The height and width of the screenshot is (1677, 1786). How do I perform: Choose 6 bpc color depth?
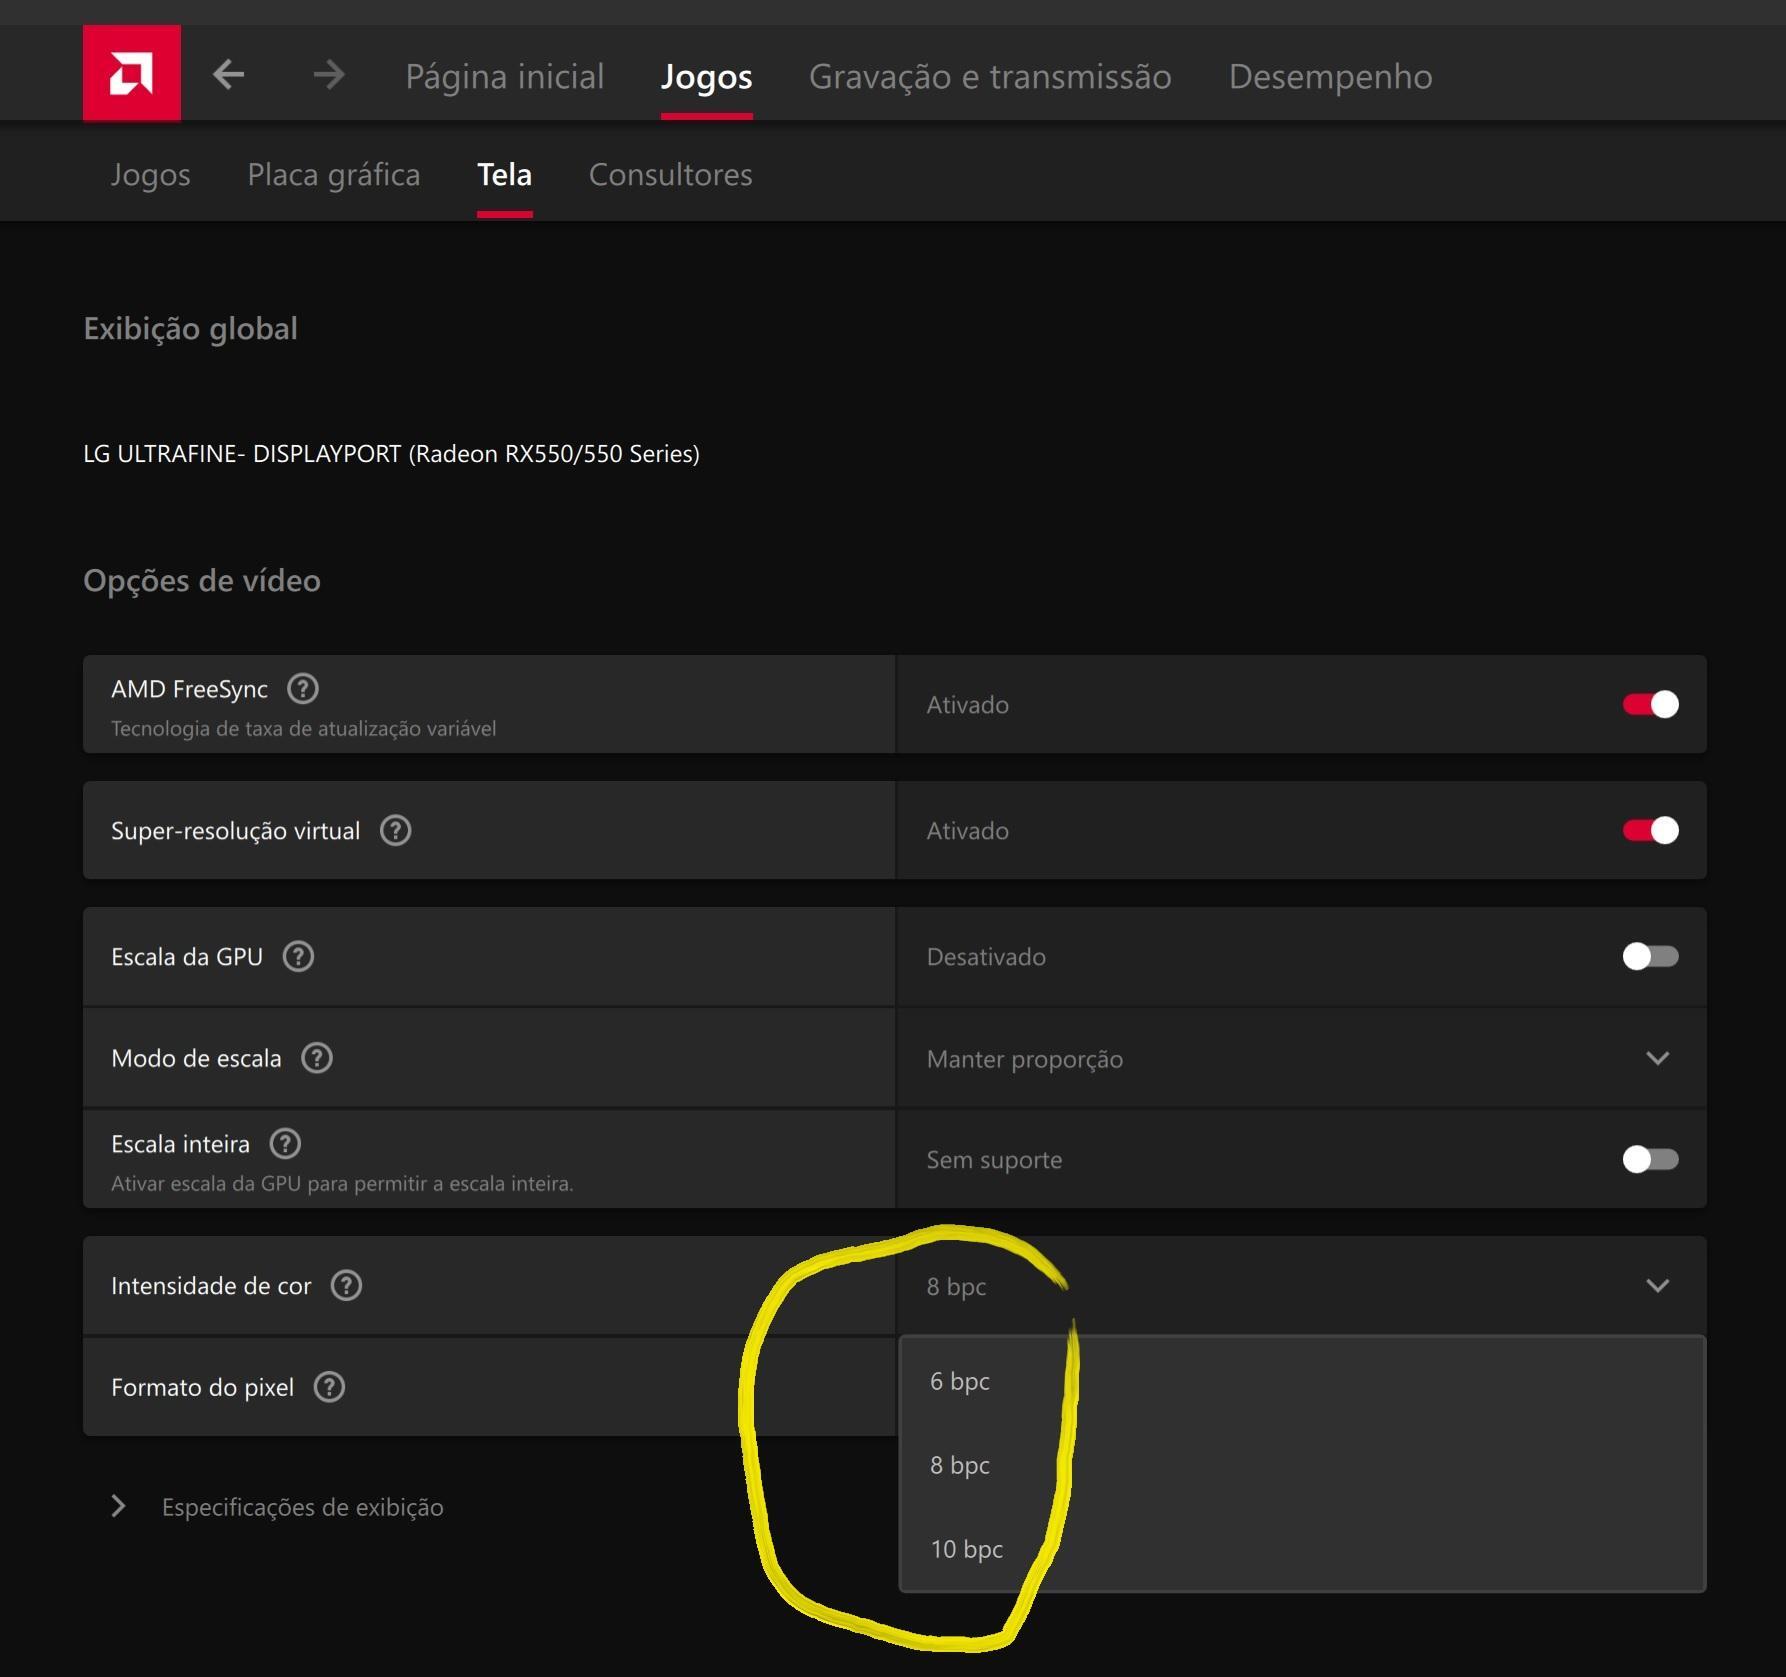(x=1301, y=1381)
